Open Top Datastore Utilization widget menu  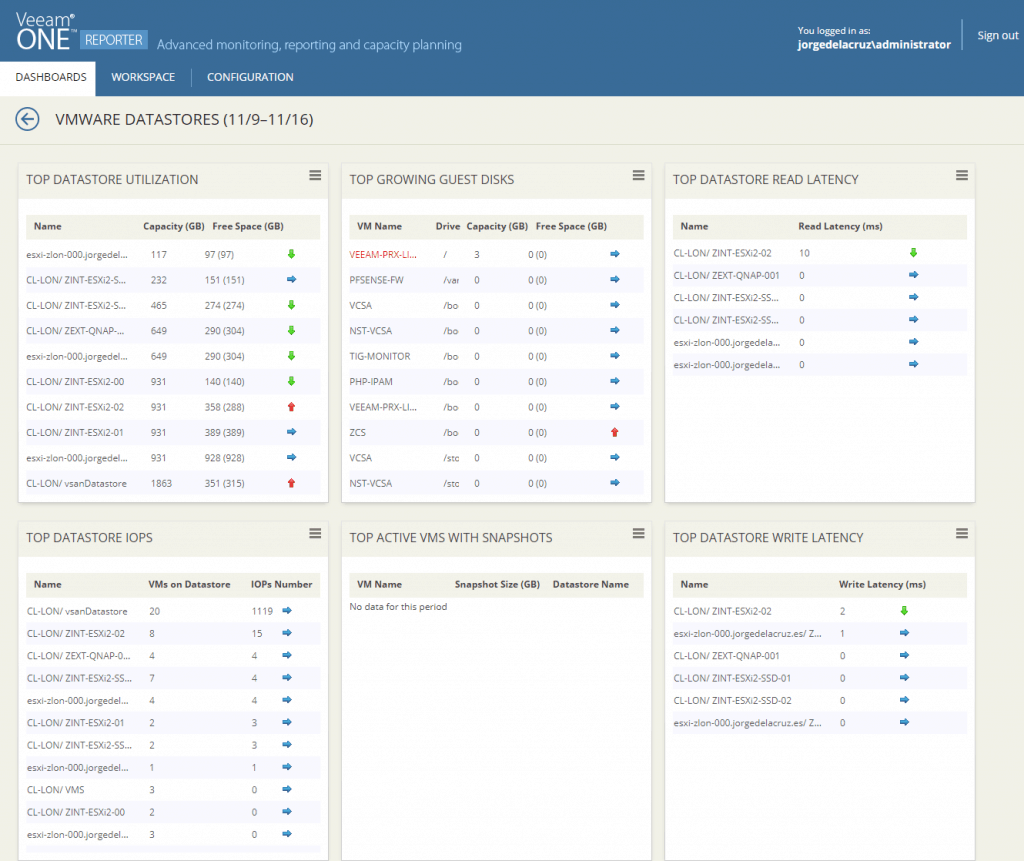coord(315,176)
